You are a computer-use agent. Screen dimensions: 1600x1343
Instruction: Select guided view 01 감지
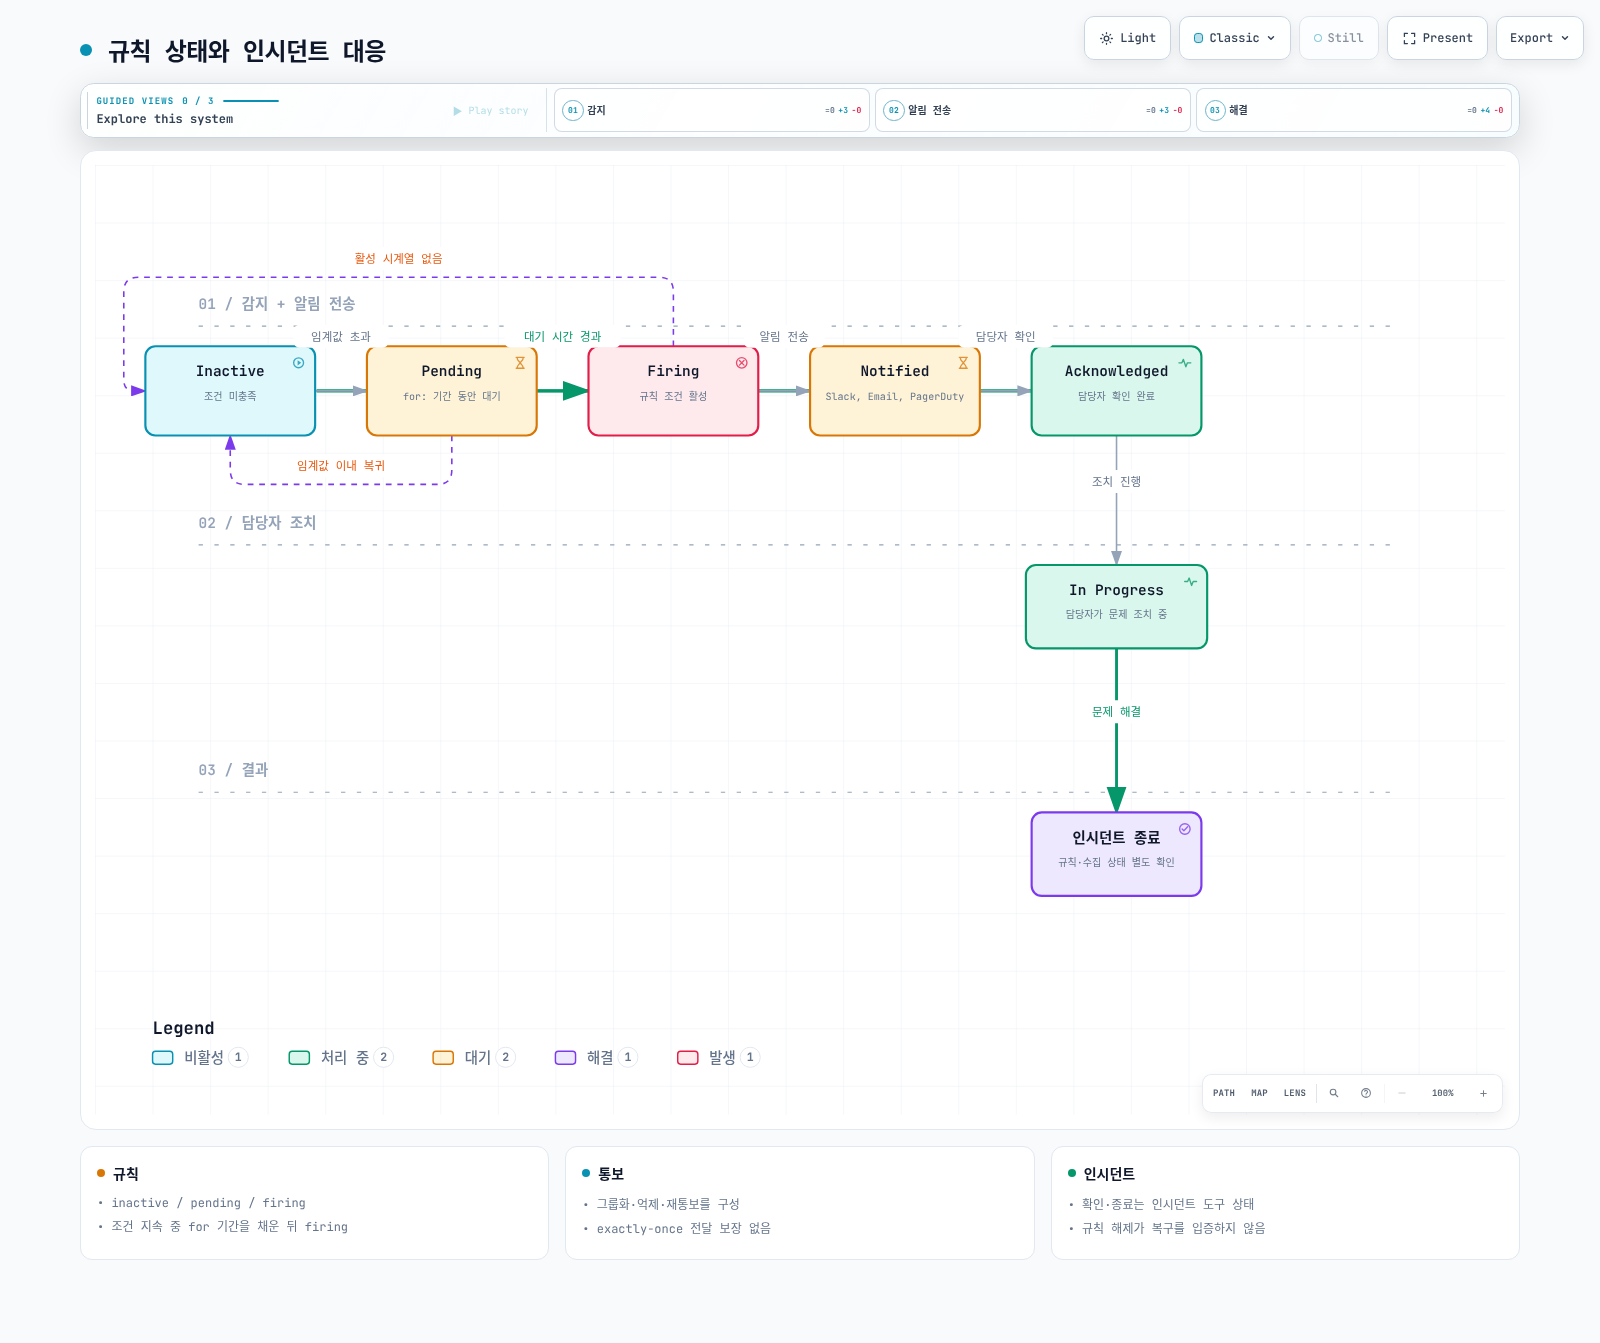712,110
